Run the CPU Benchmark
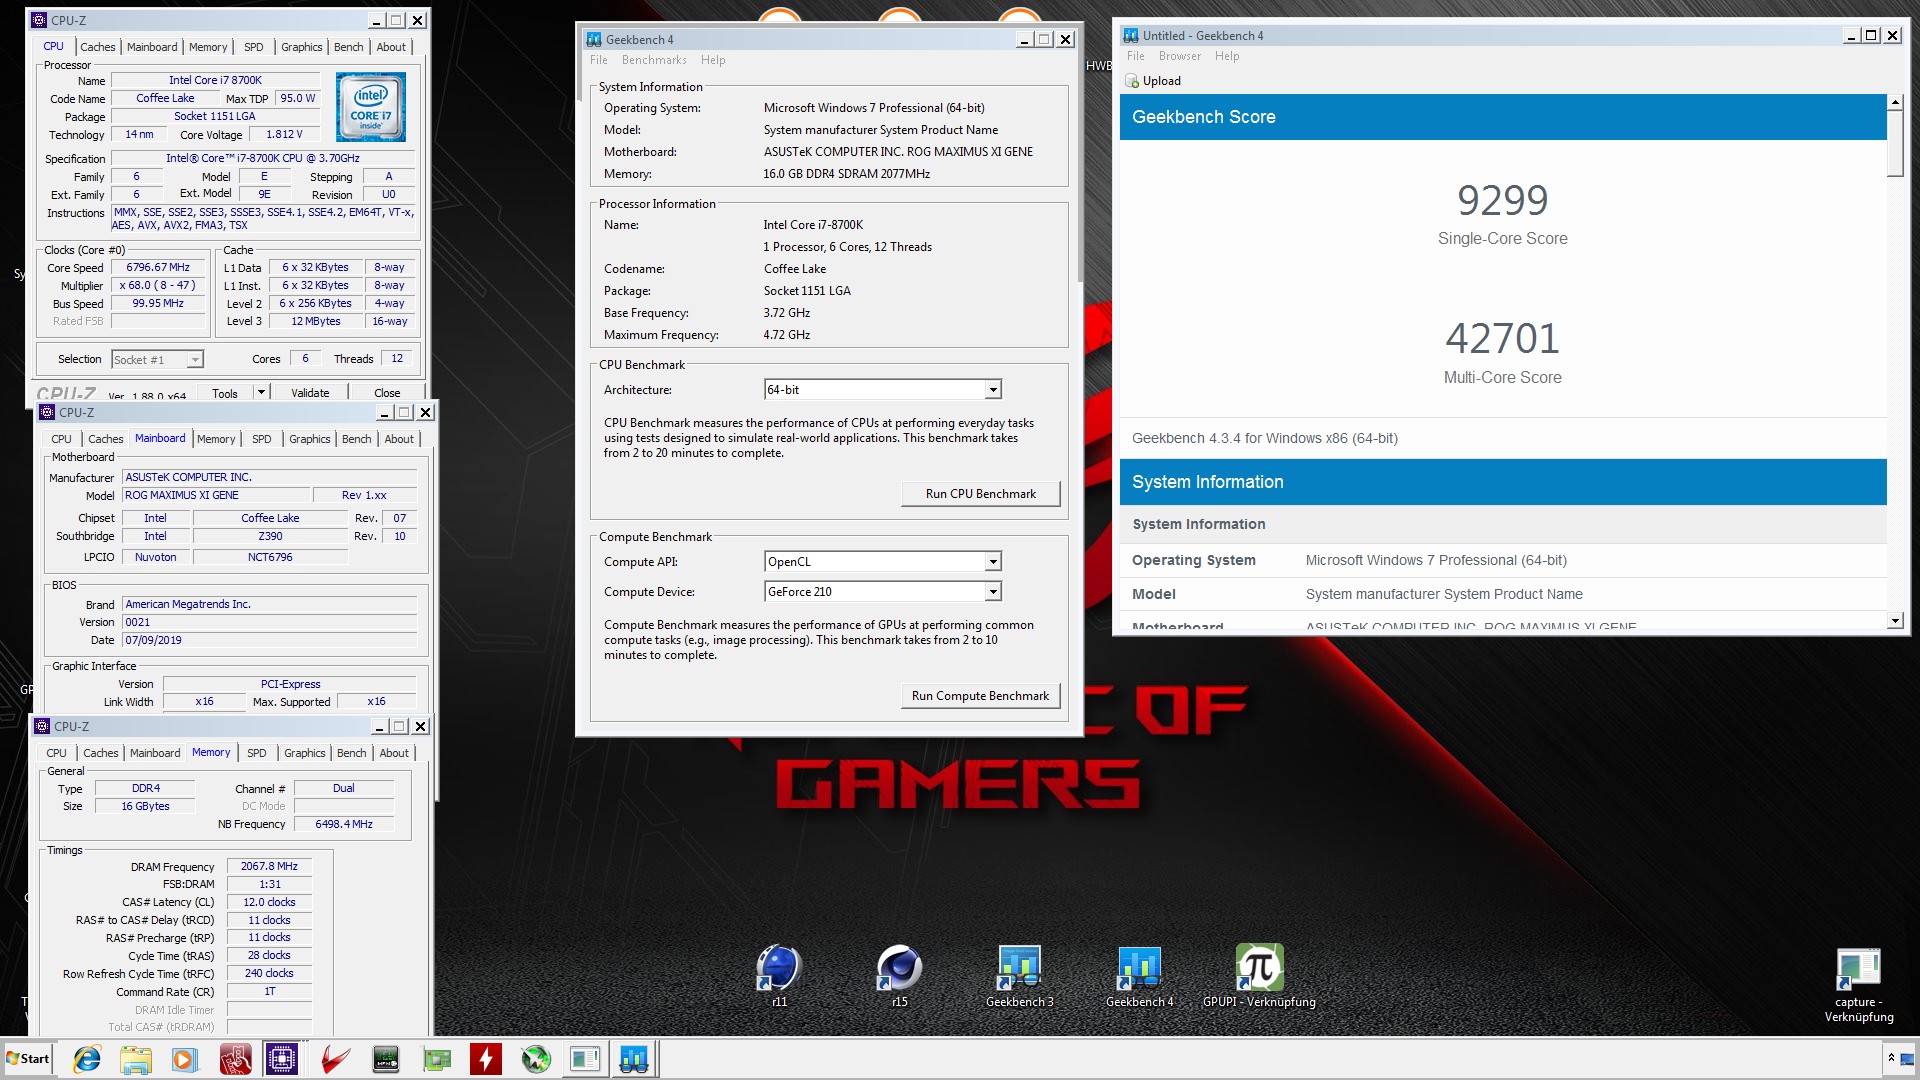This screenshot has width=1920, height=1080. (x=980, y=494)
